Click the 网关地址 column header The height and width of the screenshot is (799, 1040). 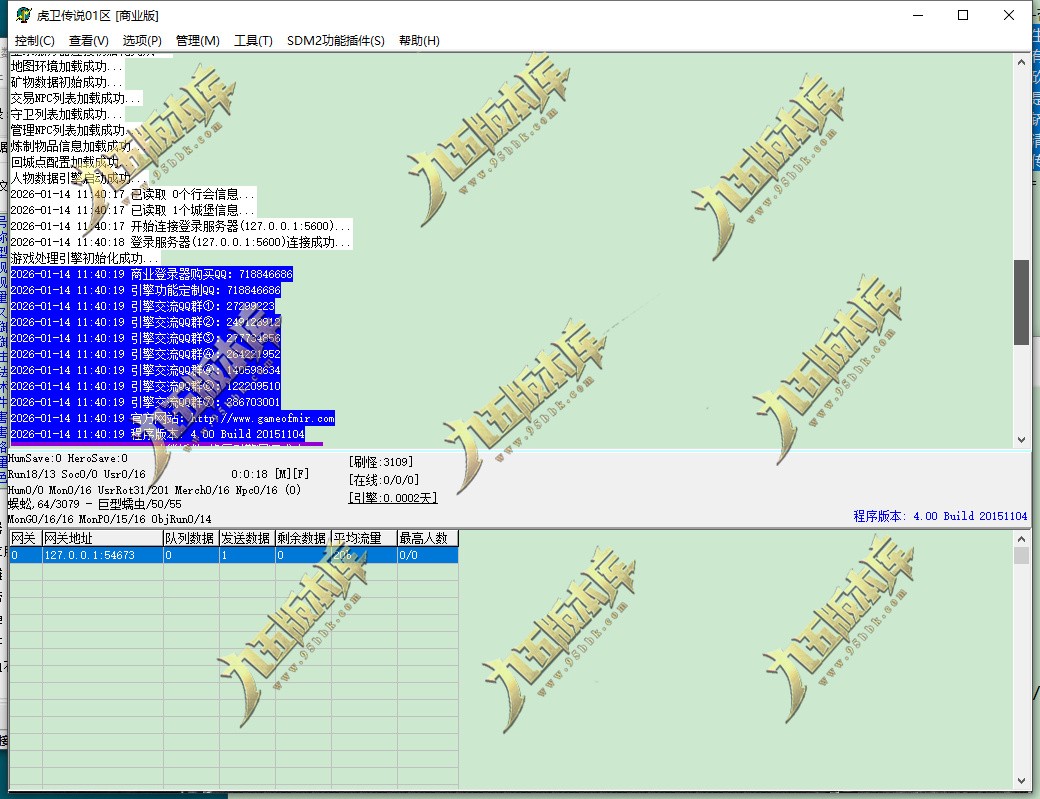(103, 538)
